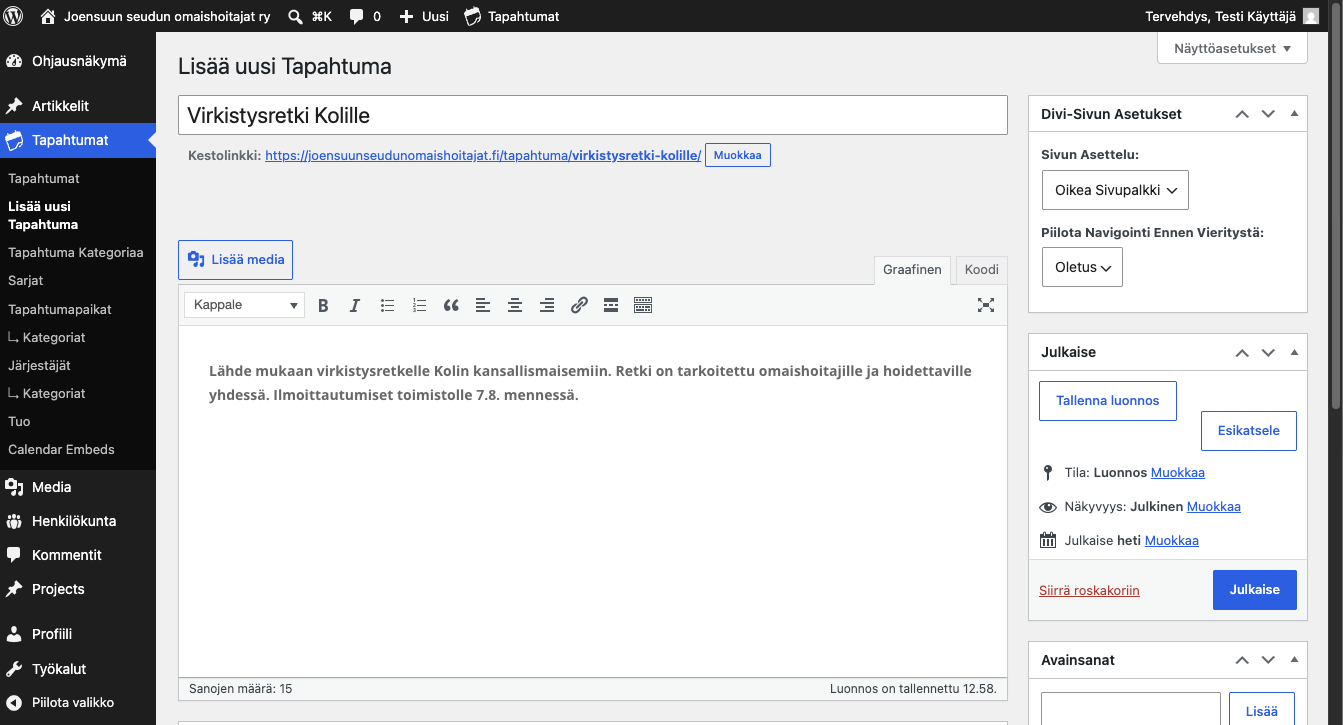Switch to Koodi editor tab
This screenshot has height=725, width=1343.
[x=981, y=270]
